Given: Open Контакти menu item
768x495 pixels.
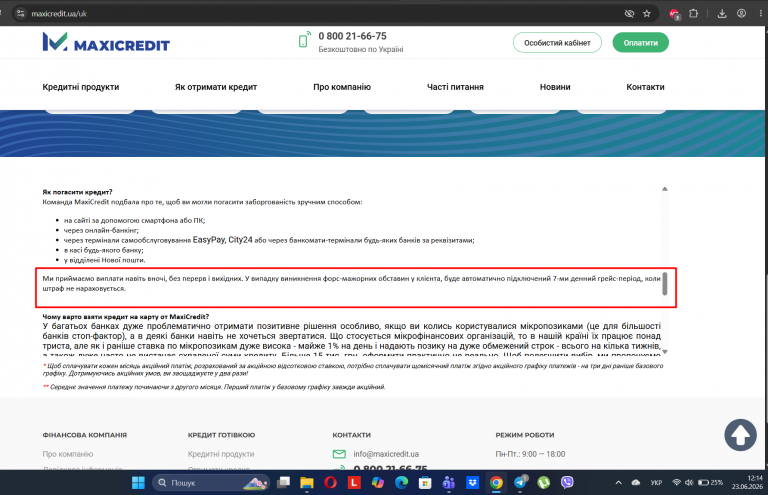Looking at the screenshot, I should tap(645, 87).
